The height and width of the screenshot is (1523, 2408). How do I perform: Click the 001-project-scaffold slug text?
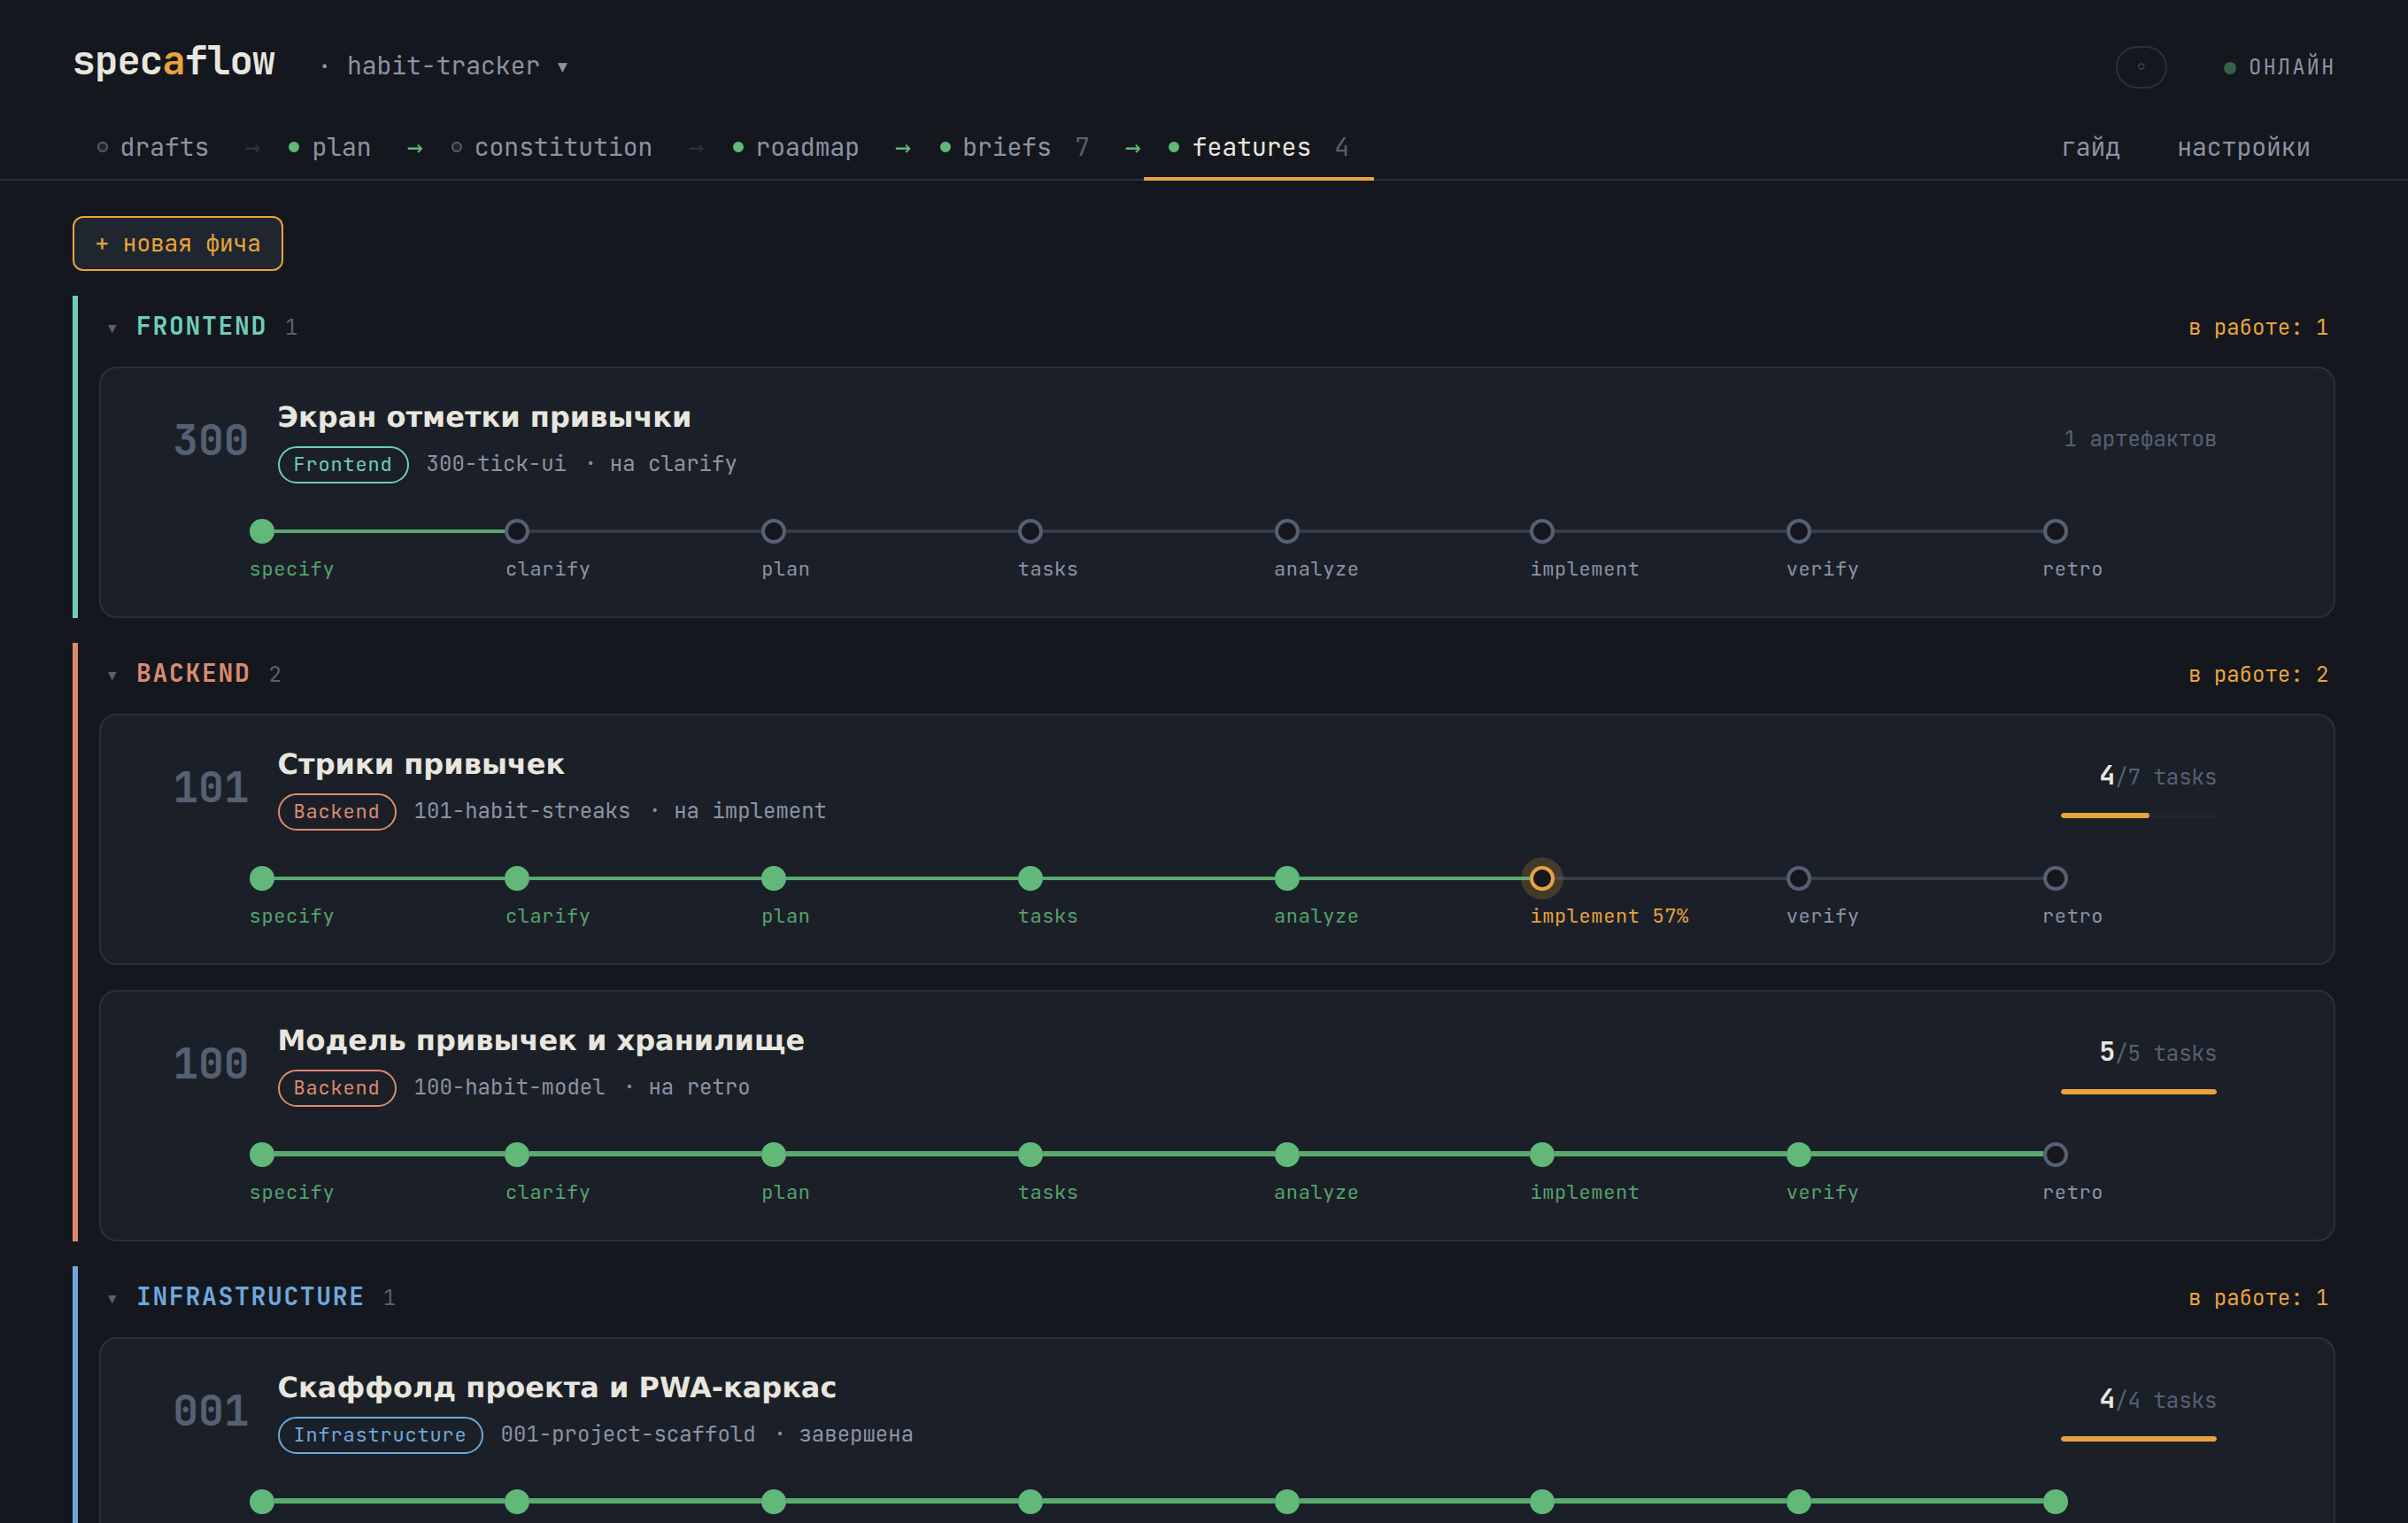tap(627, 1434)
